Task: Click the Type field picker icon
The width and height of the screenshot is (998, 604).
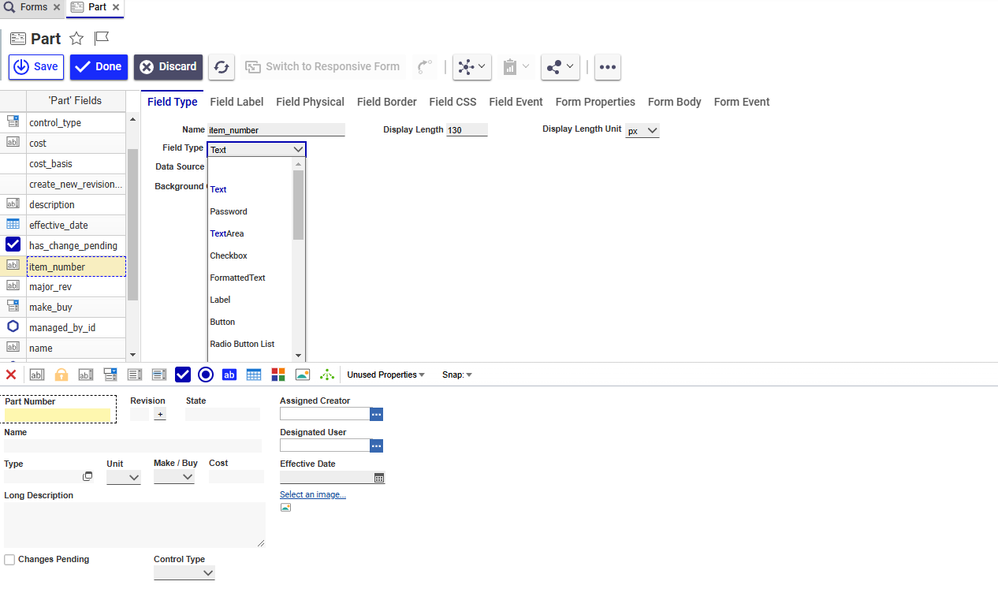Action: point(87,476)
